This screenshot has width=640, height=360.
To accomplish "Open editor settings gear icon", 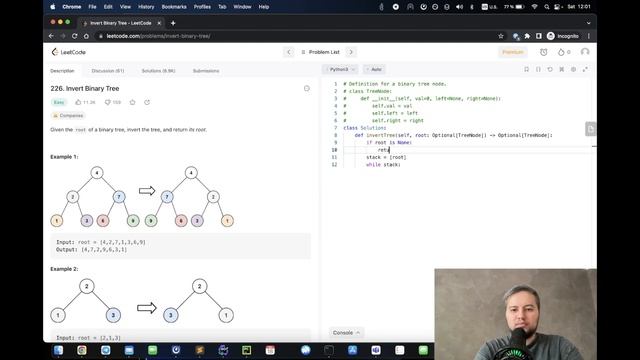I will click(x=573, y=69).
